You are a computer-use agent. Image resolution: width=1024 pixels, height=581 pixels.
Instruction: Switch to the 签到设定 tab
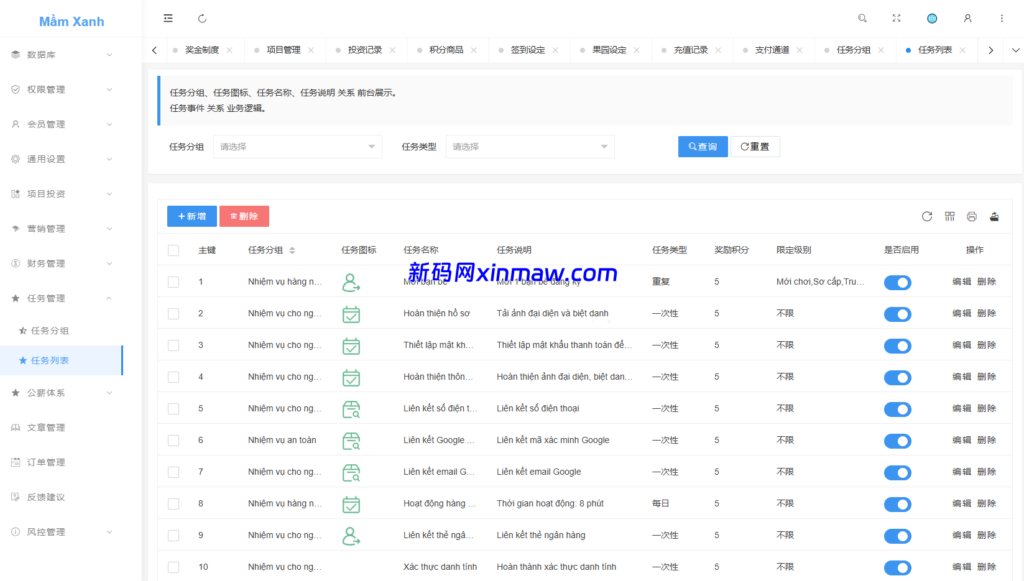pos(528,50)
